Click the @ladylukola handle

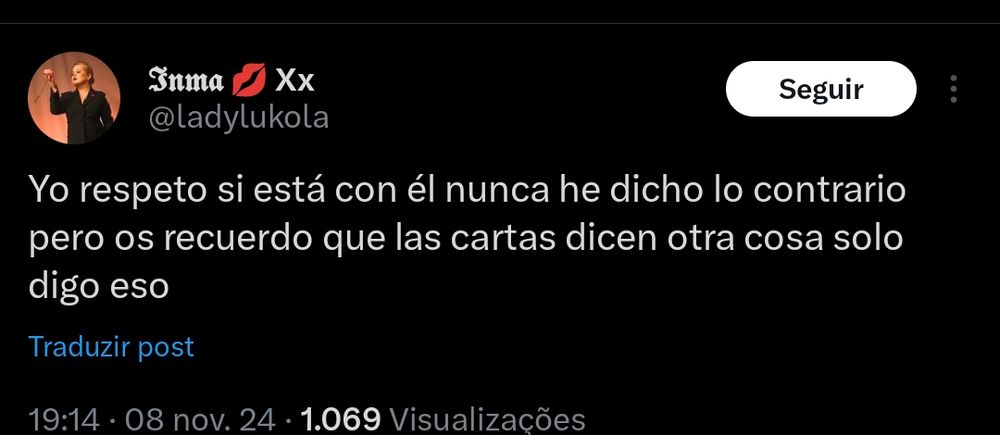click(x=239, y=117)
